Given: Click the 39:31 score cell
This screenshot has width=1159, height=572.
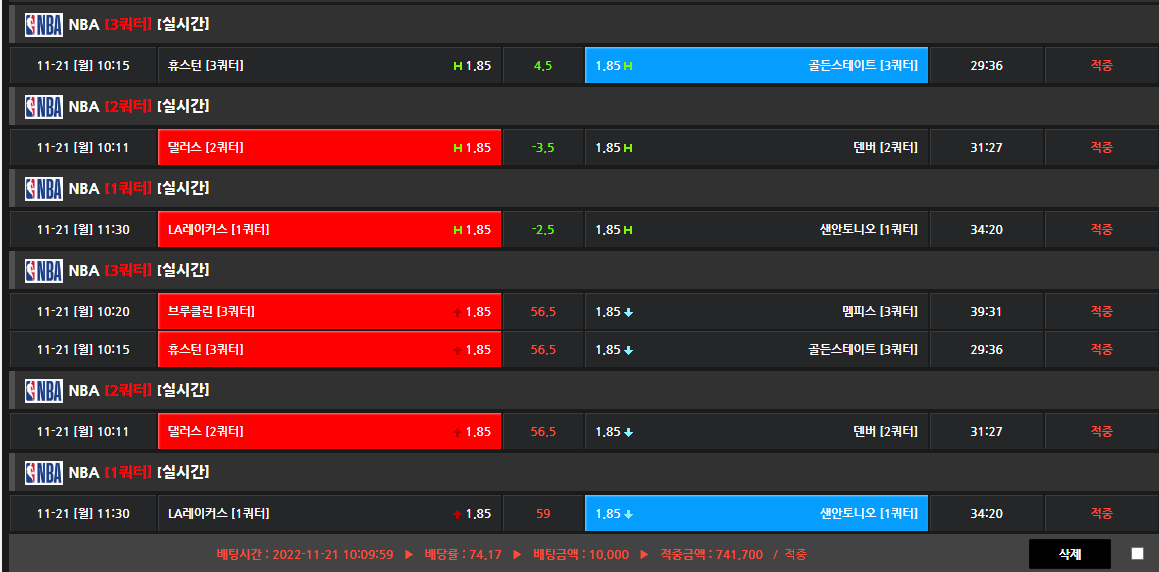Looking at the screenshot, I should point(986,312).
